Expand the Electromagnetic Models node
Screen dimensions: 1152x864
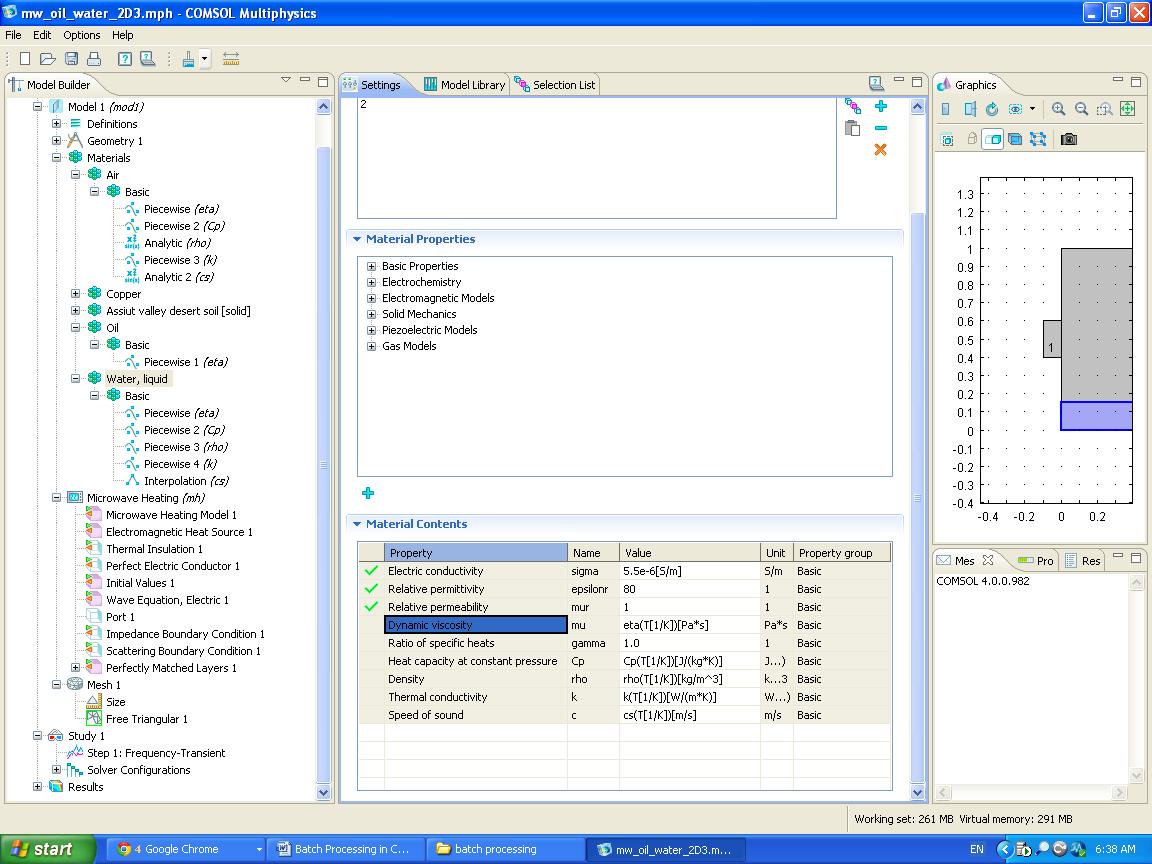point(372,298)
